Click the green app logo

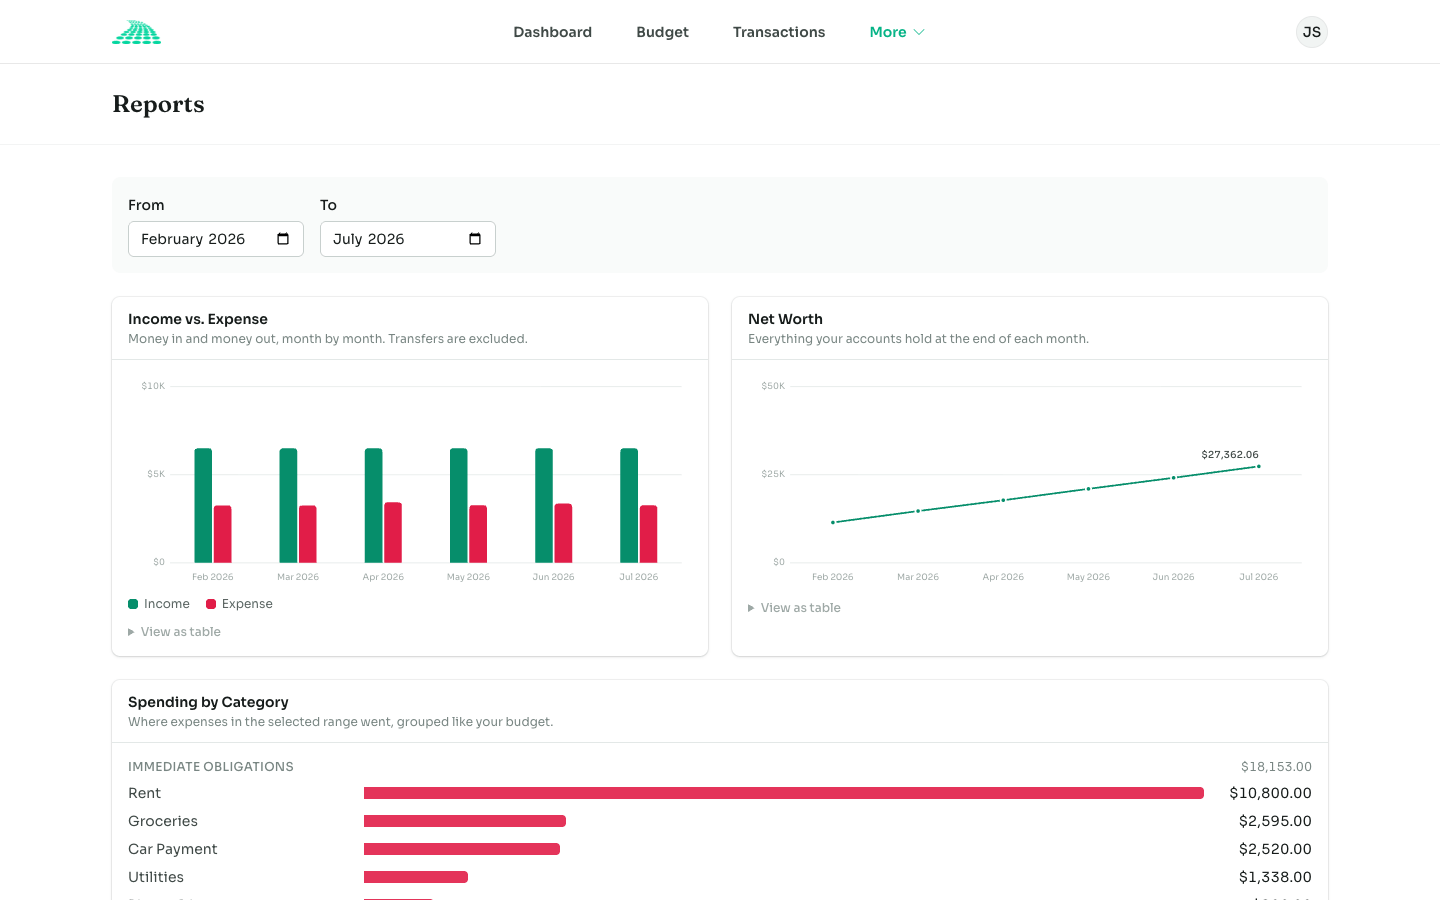coord(136,32)
